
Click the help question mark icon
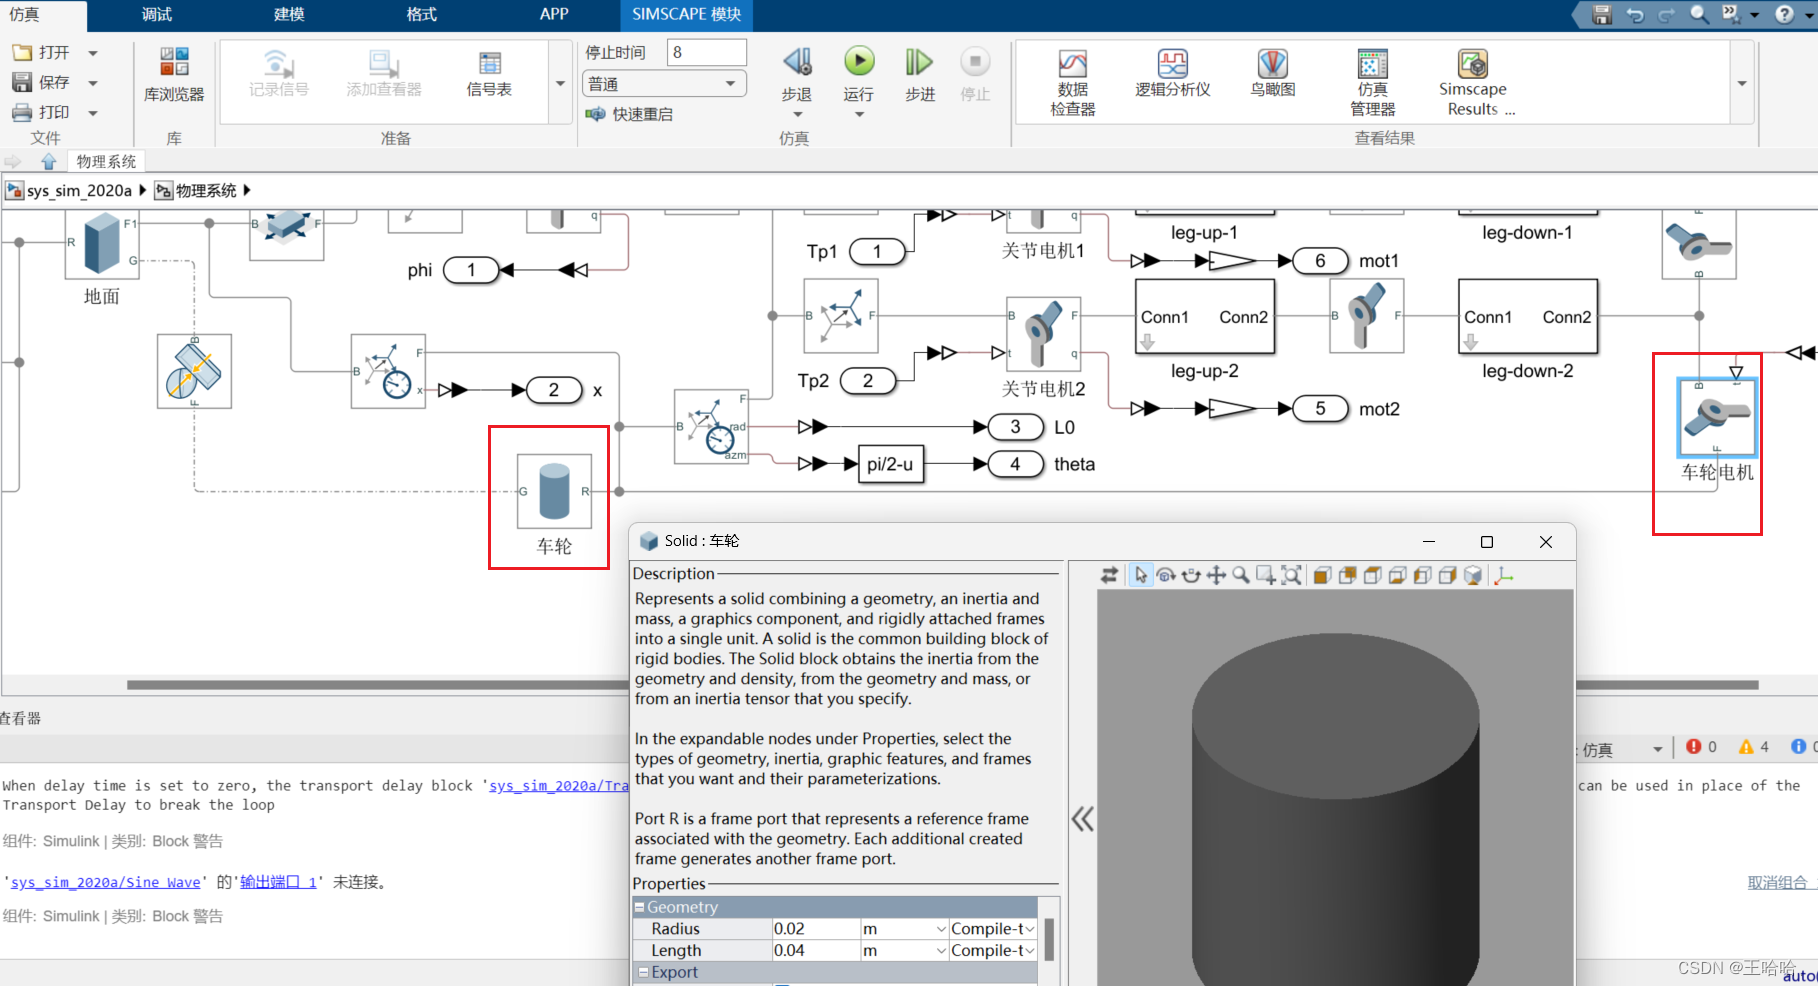coord(1784,14)
